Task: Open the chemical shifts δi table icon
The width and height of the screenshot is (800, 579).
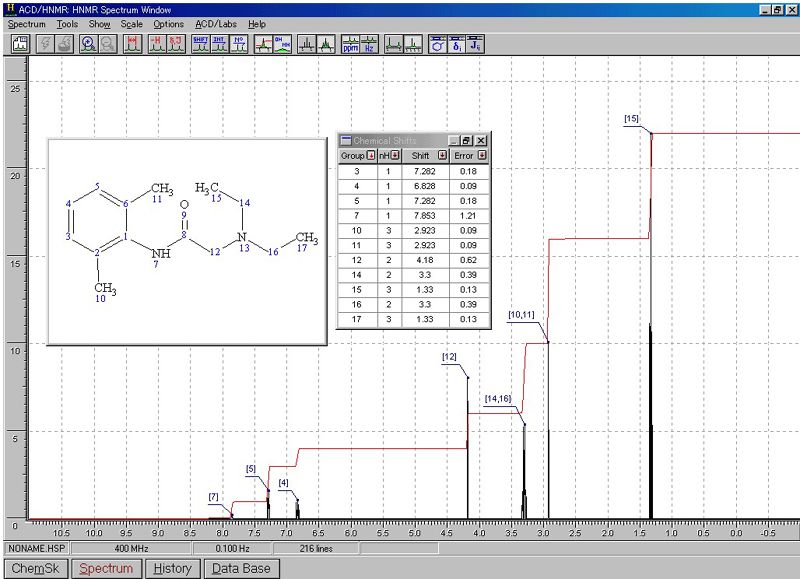Action: (457, 44)
